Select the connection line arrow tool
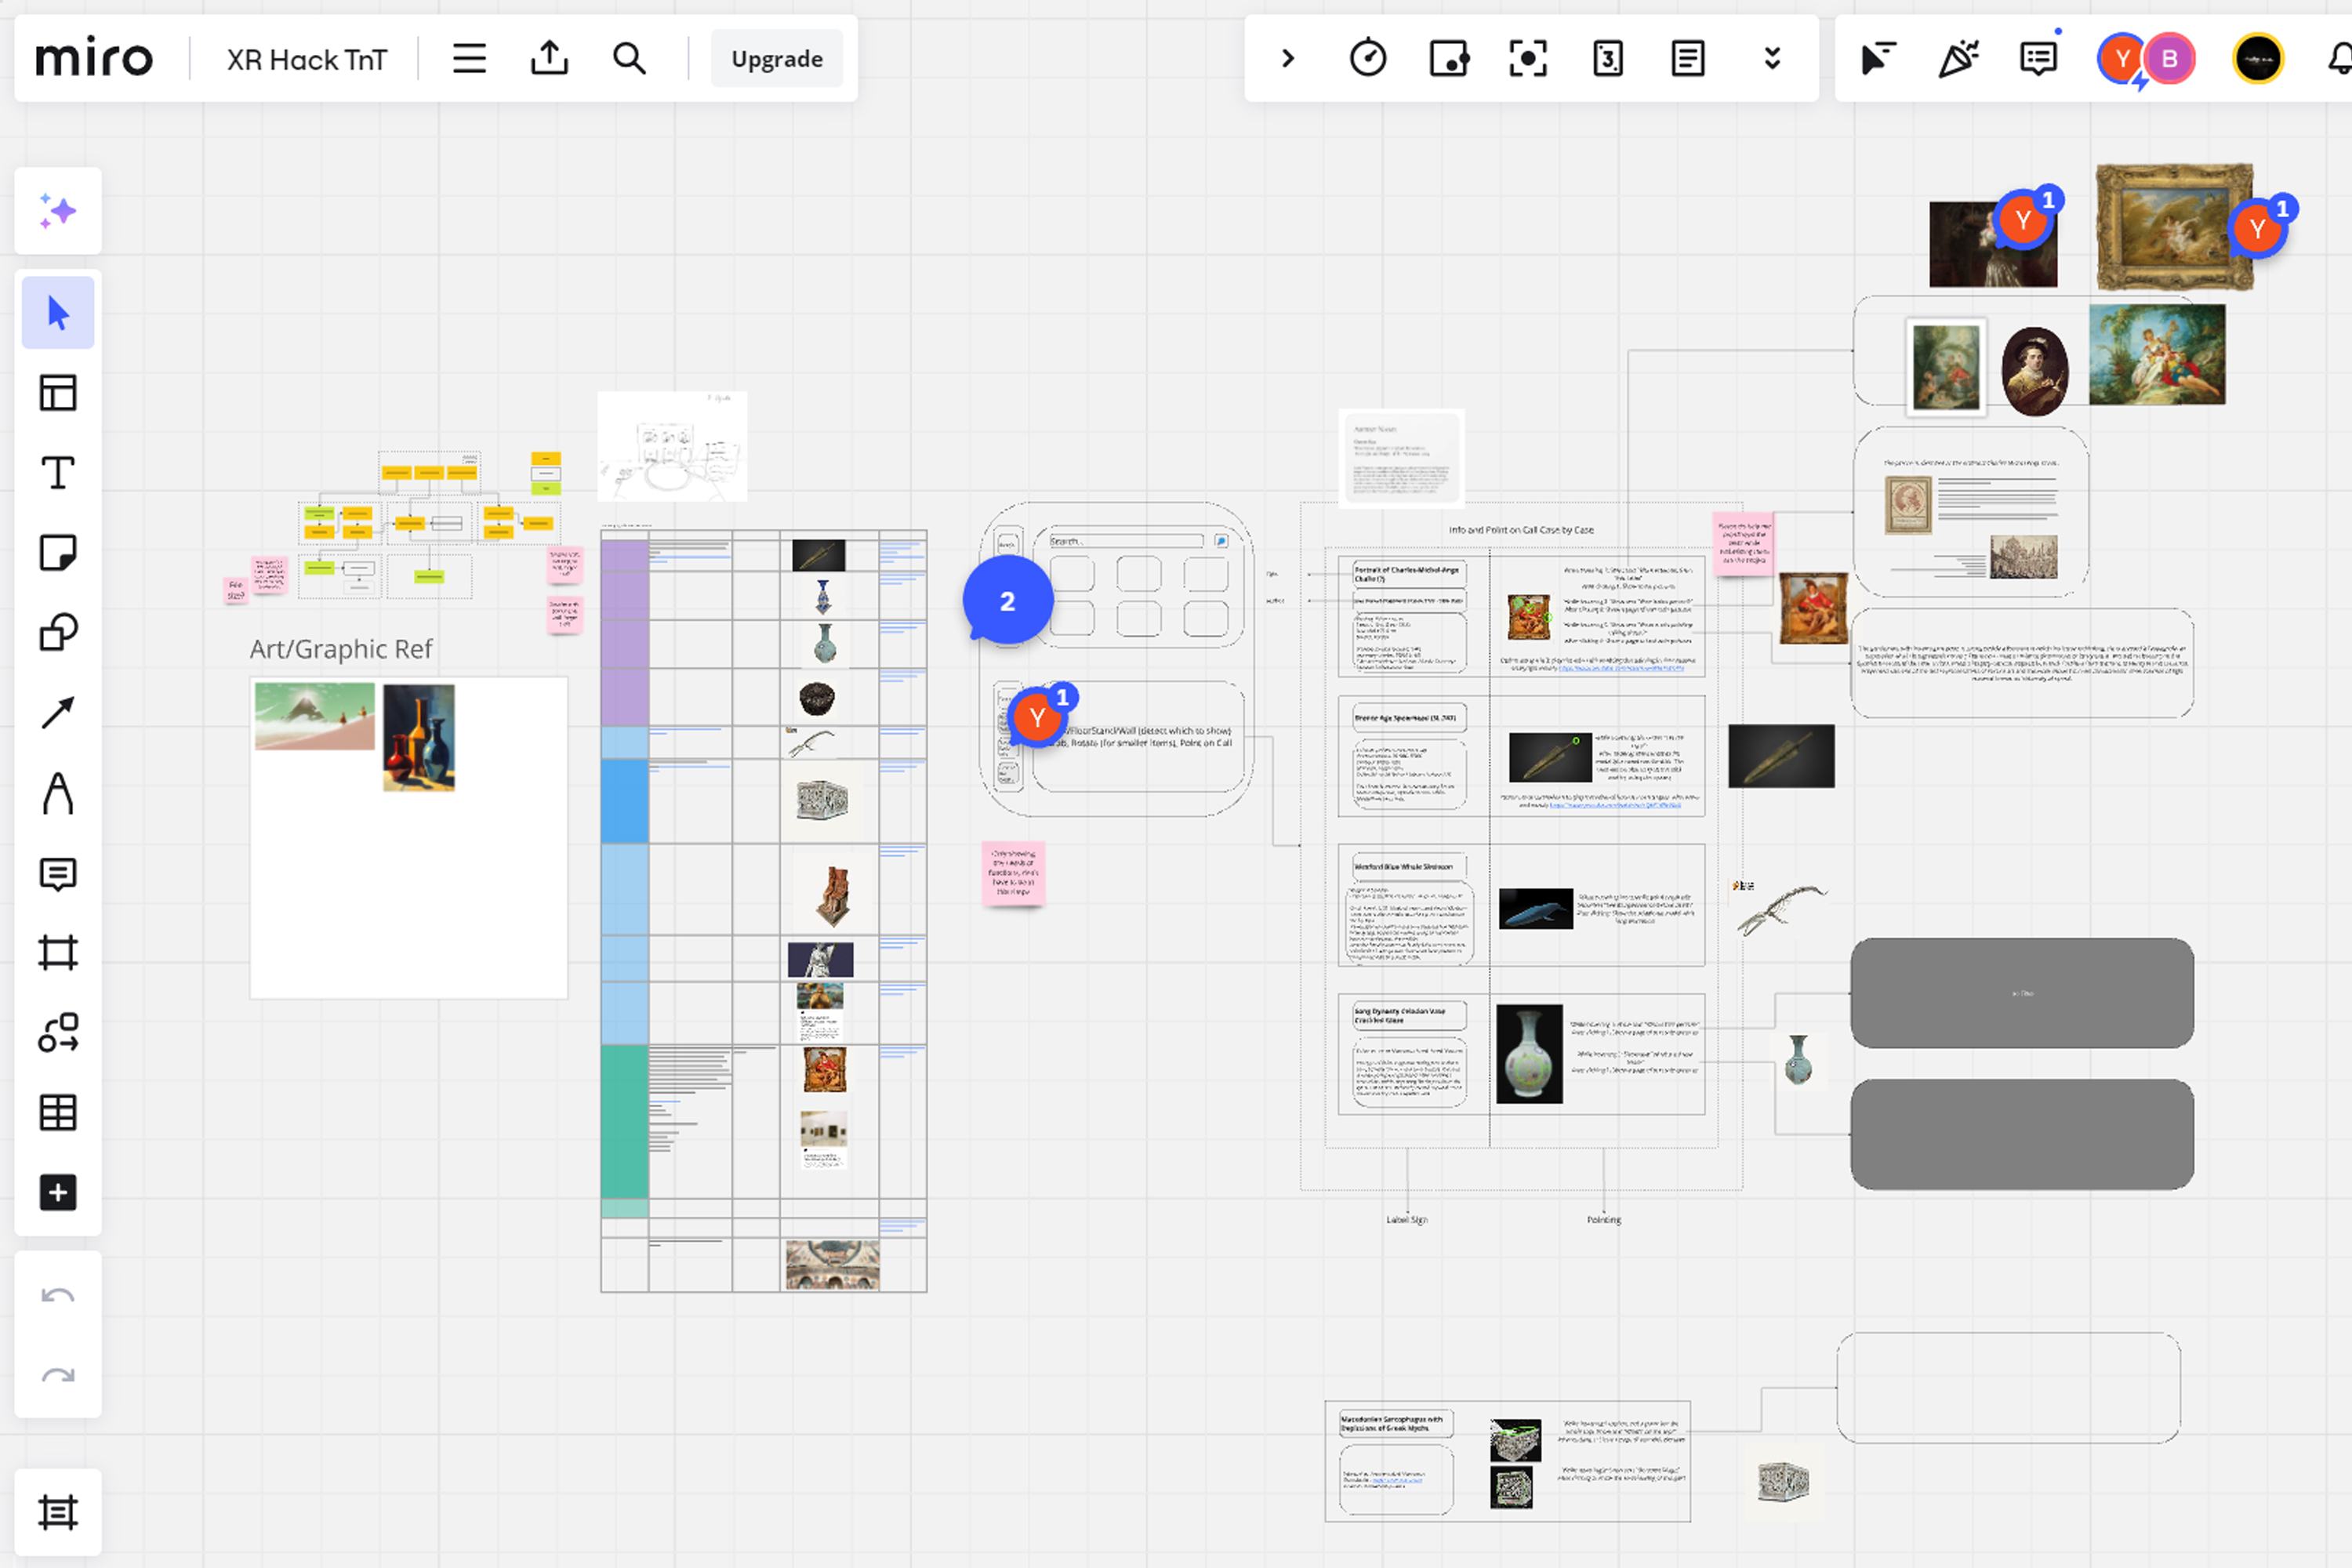The height and width of the screenshot is (1568, 2352). pyautogui.click(x=58, y=712)
